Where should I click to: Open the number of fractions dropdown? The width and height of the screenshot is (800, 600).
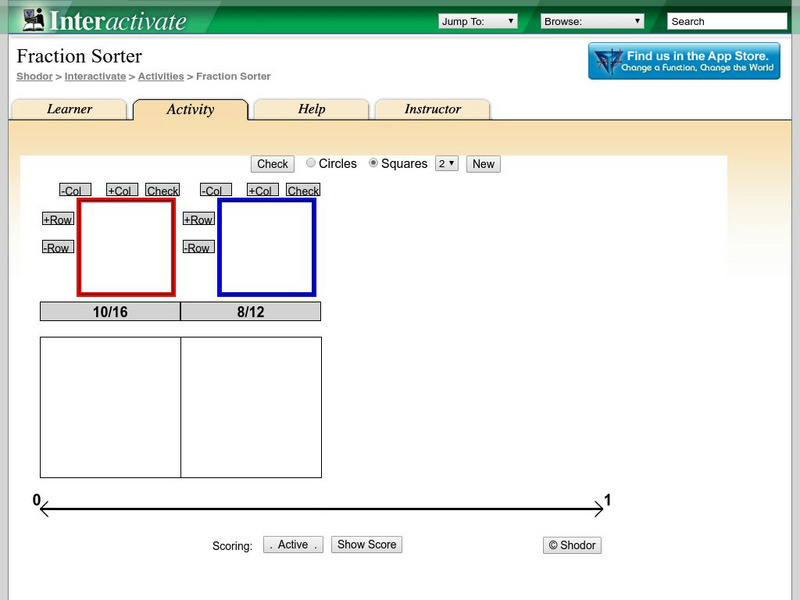pyautogui.click(x=446, y=163)
